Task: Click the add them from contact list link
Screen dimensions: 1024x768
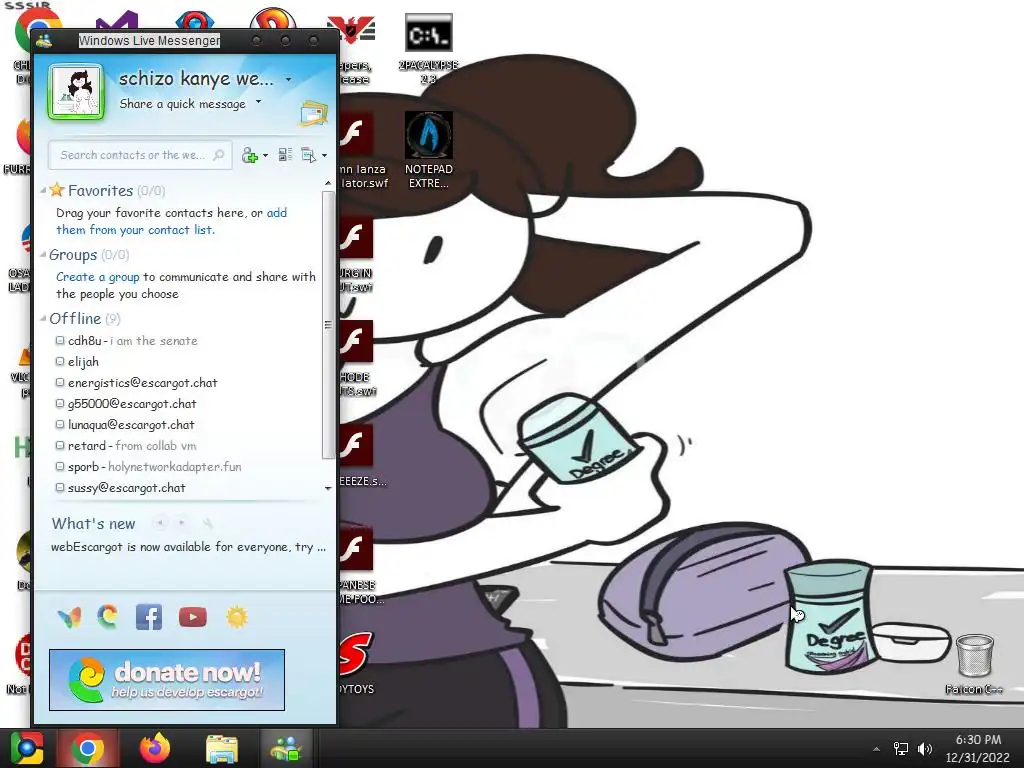Action: [x=171, y=221]
